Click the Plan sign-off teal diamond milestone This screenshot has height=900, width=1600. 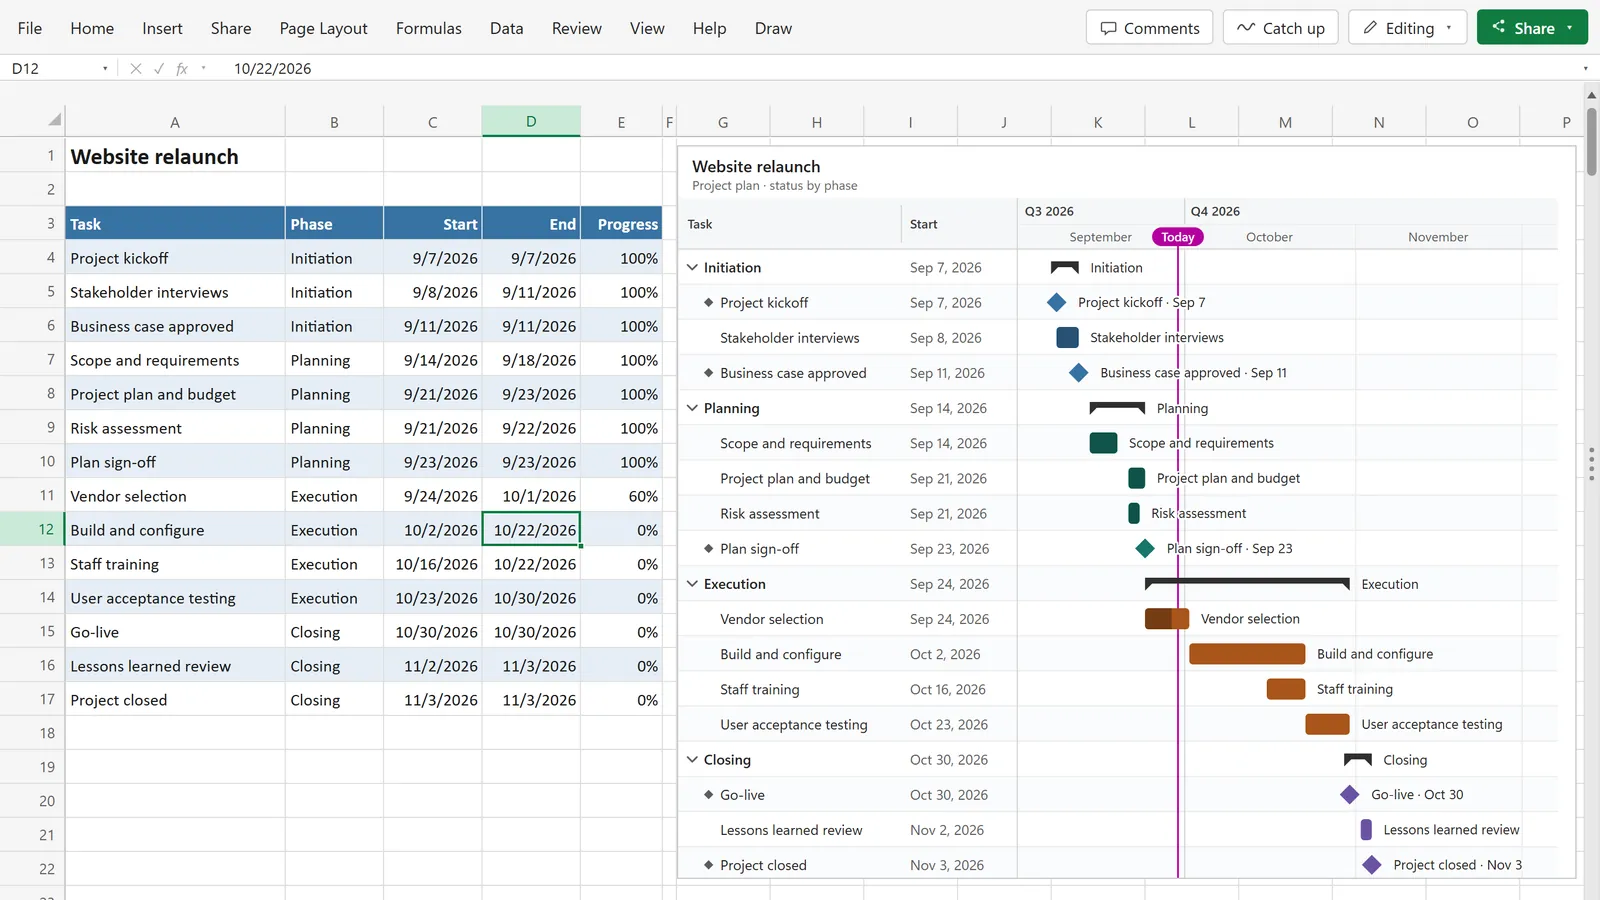click(1145, 548)
